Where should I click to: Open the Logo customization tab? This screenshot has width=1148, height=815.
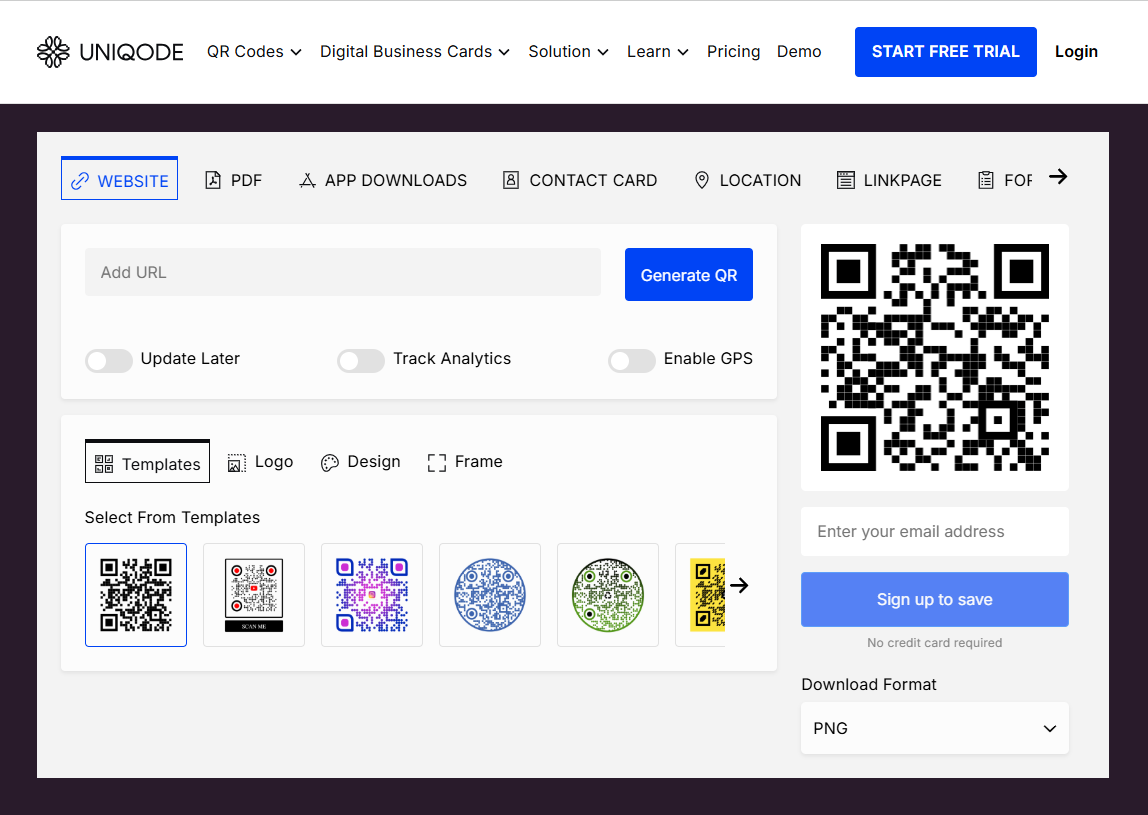coord(260,462)
